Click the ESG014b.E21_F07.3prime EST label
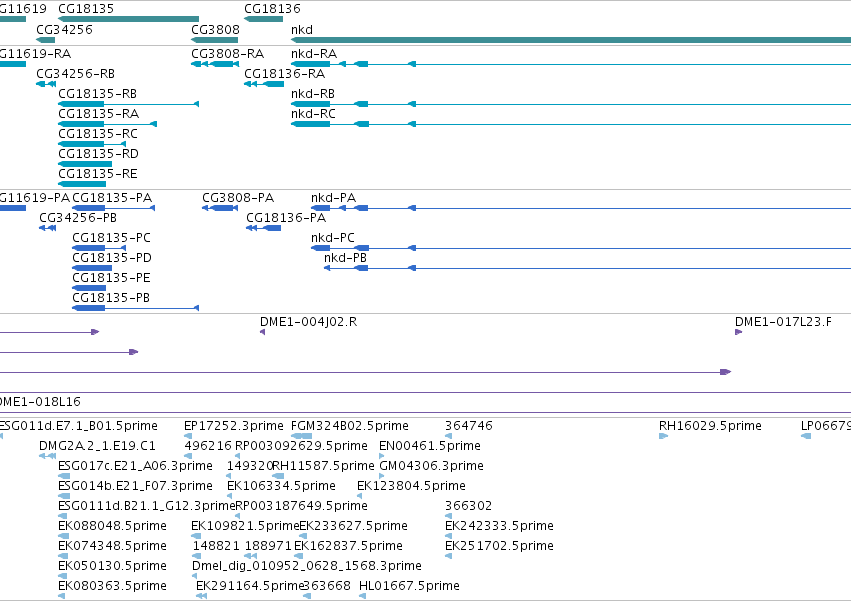 tap(135, 486)
